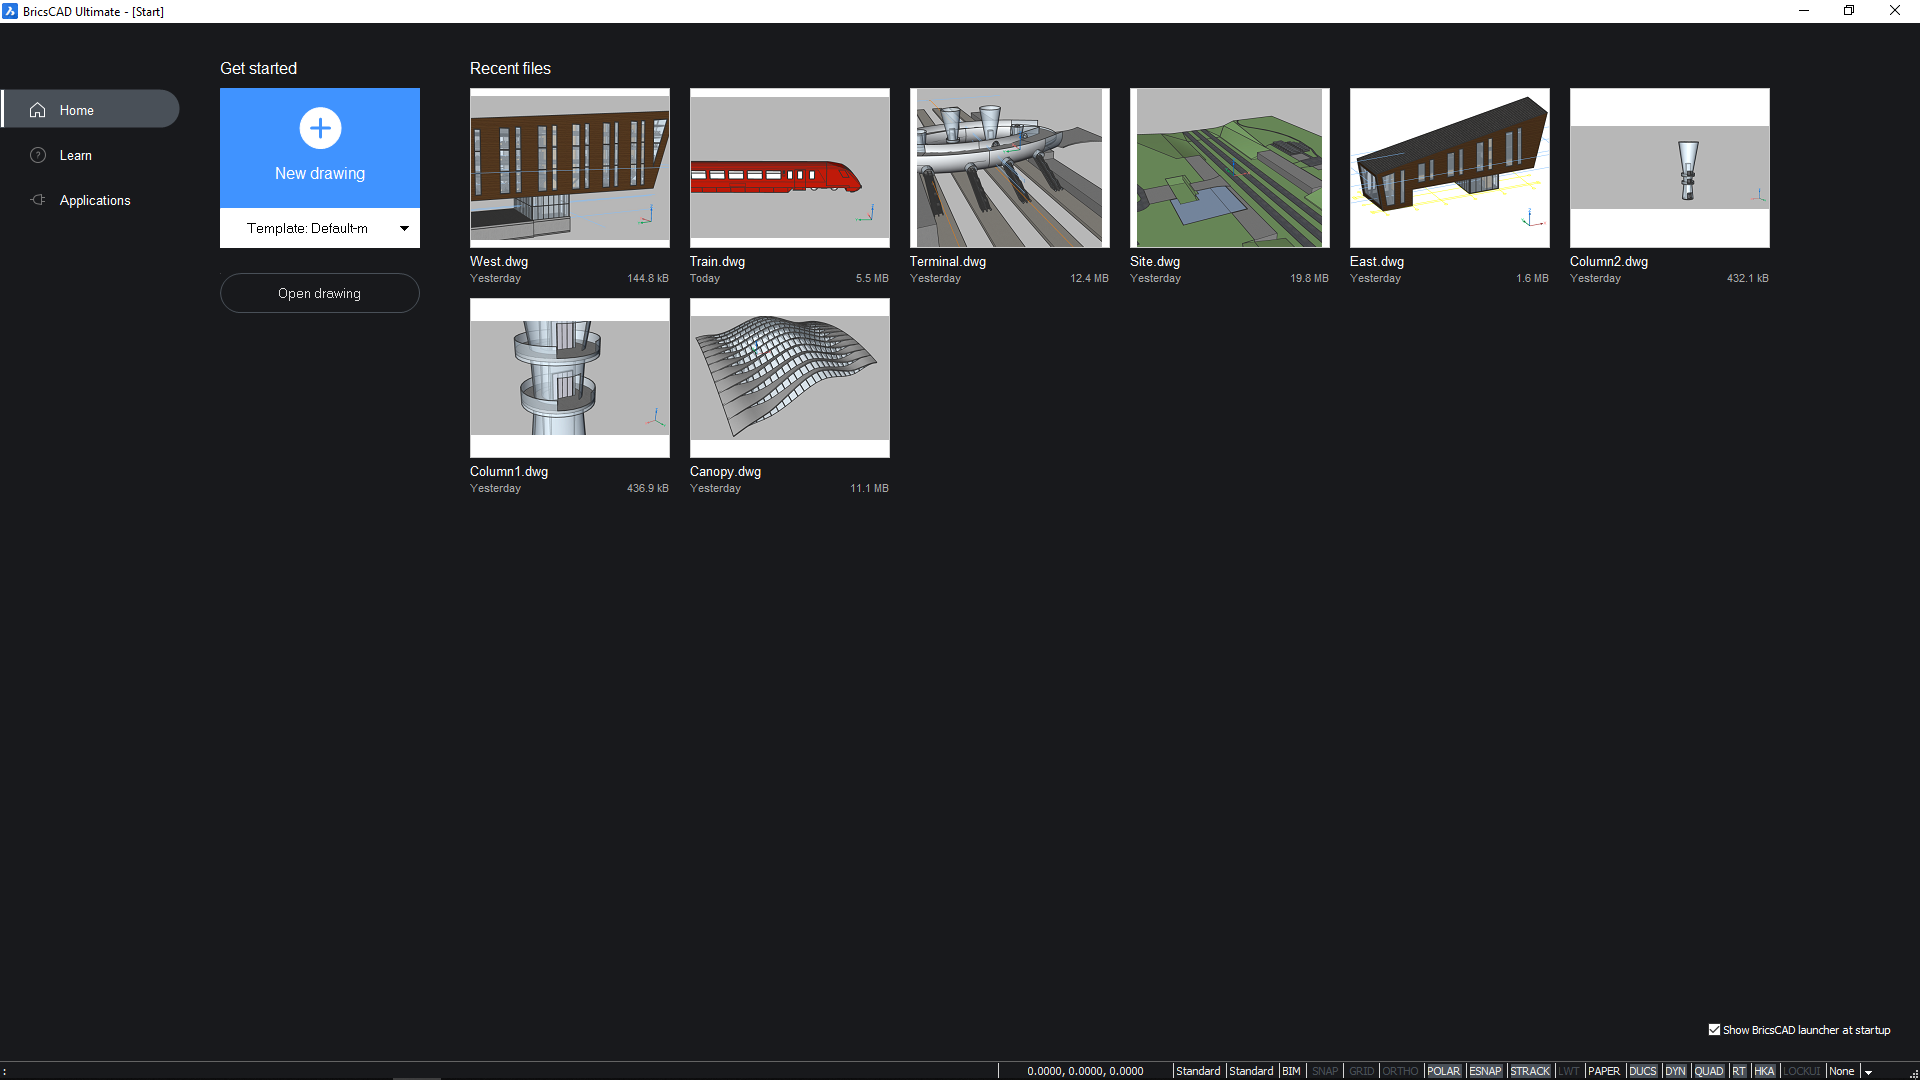Open Column2.dwg thumbnail
Viewport: 1920px width, 1080px height.
(x=1670, y=168)
